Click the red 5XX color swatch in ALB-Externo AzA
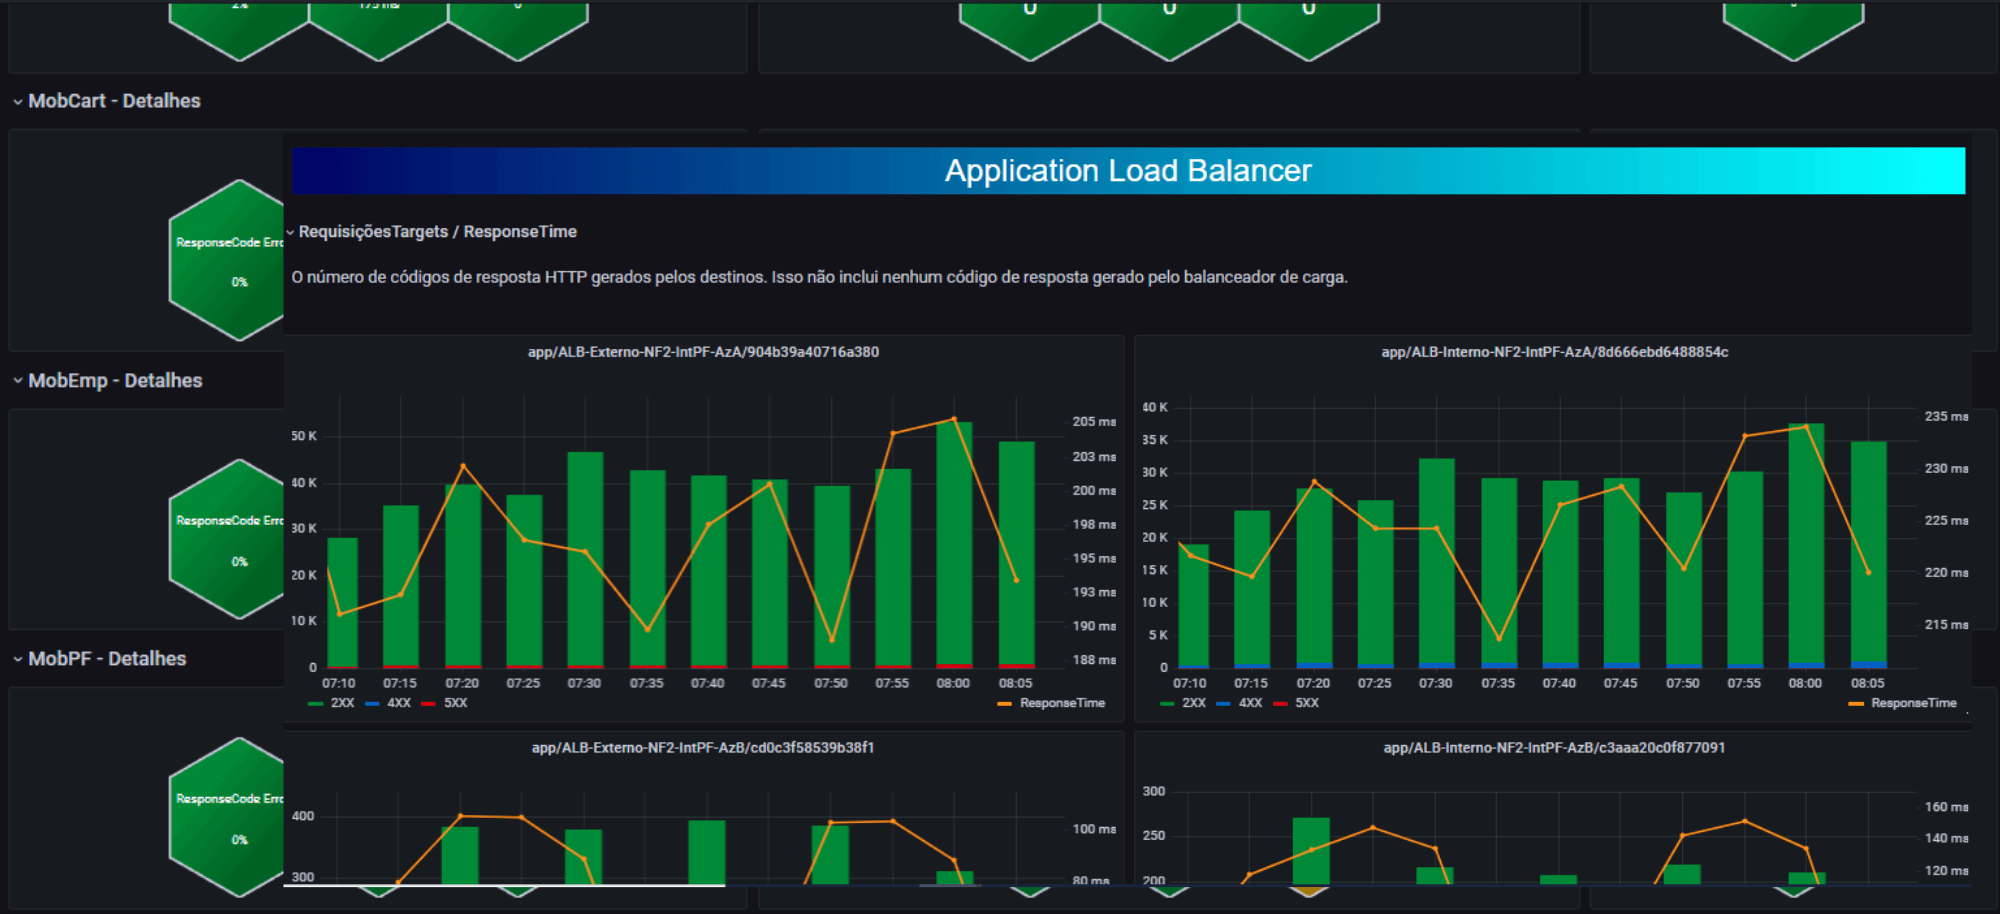This screenshot has width=2000, height=914. coord(428,704)
